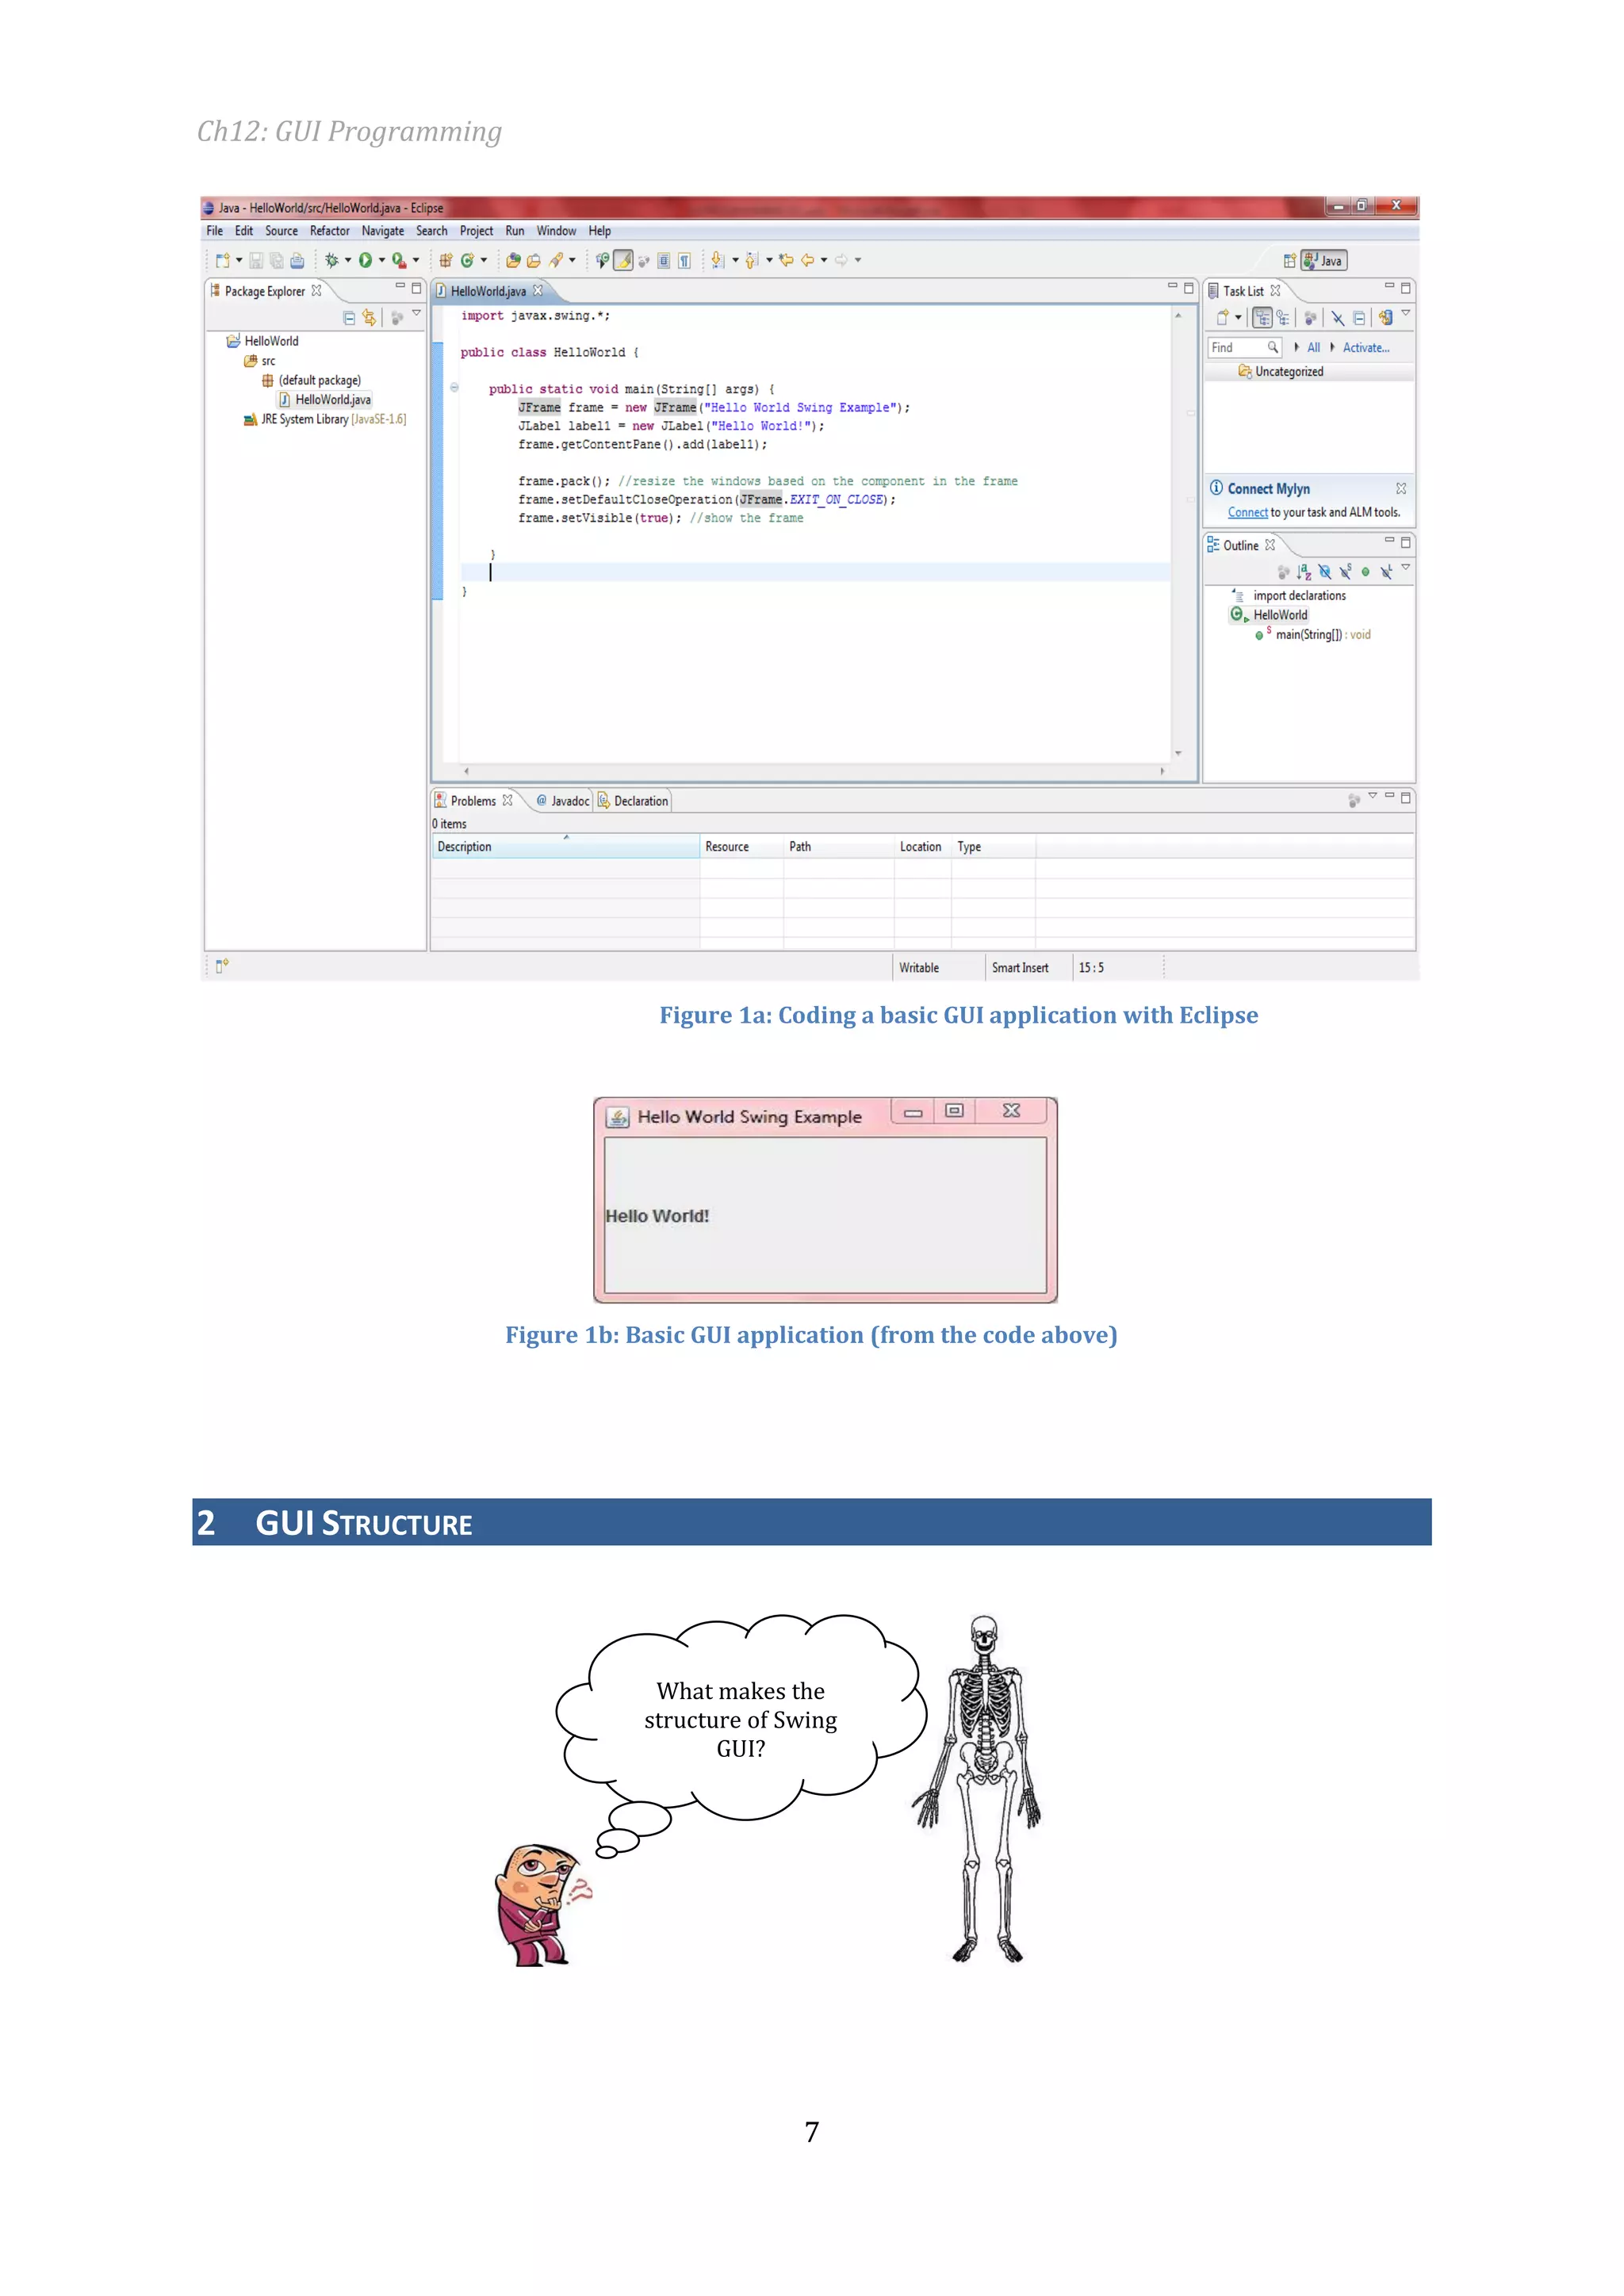Launch Debug with the bug icon

(x=331, y=260)
